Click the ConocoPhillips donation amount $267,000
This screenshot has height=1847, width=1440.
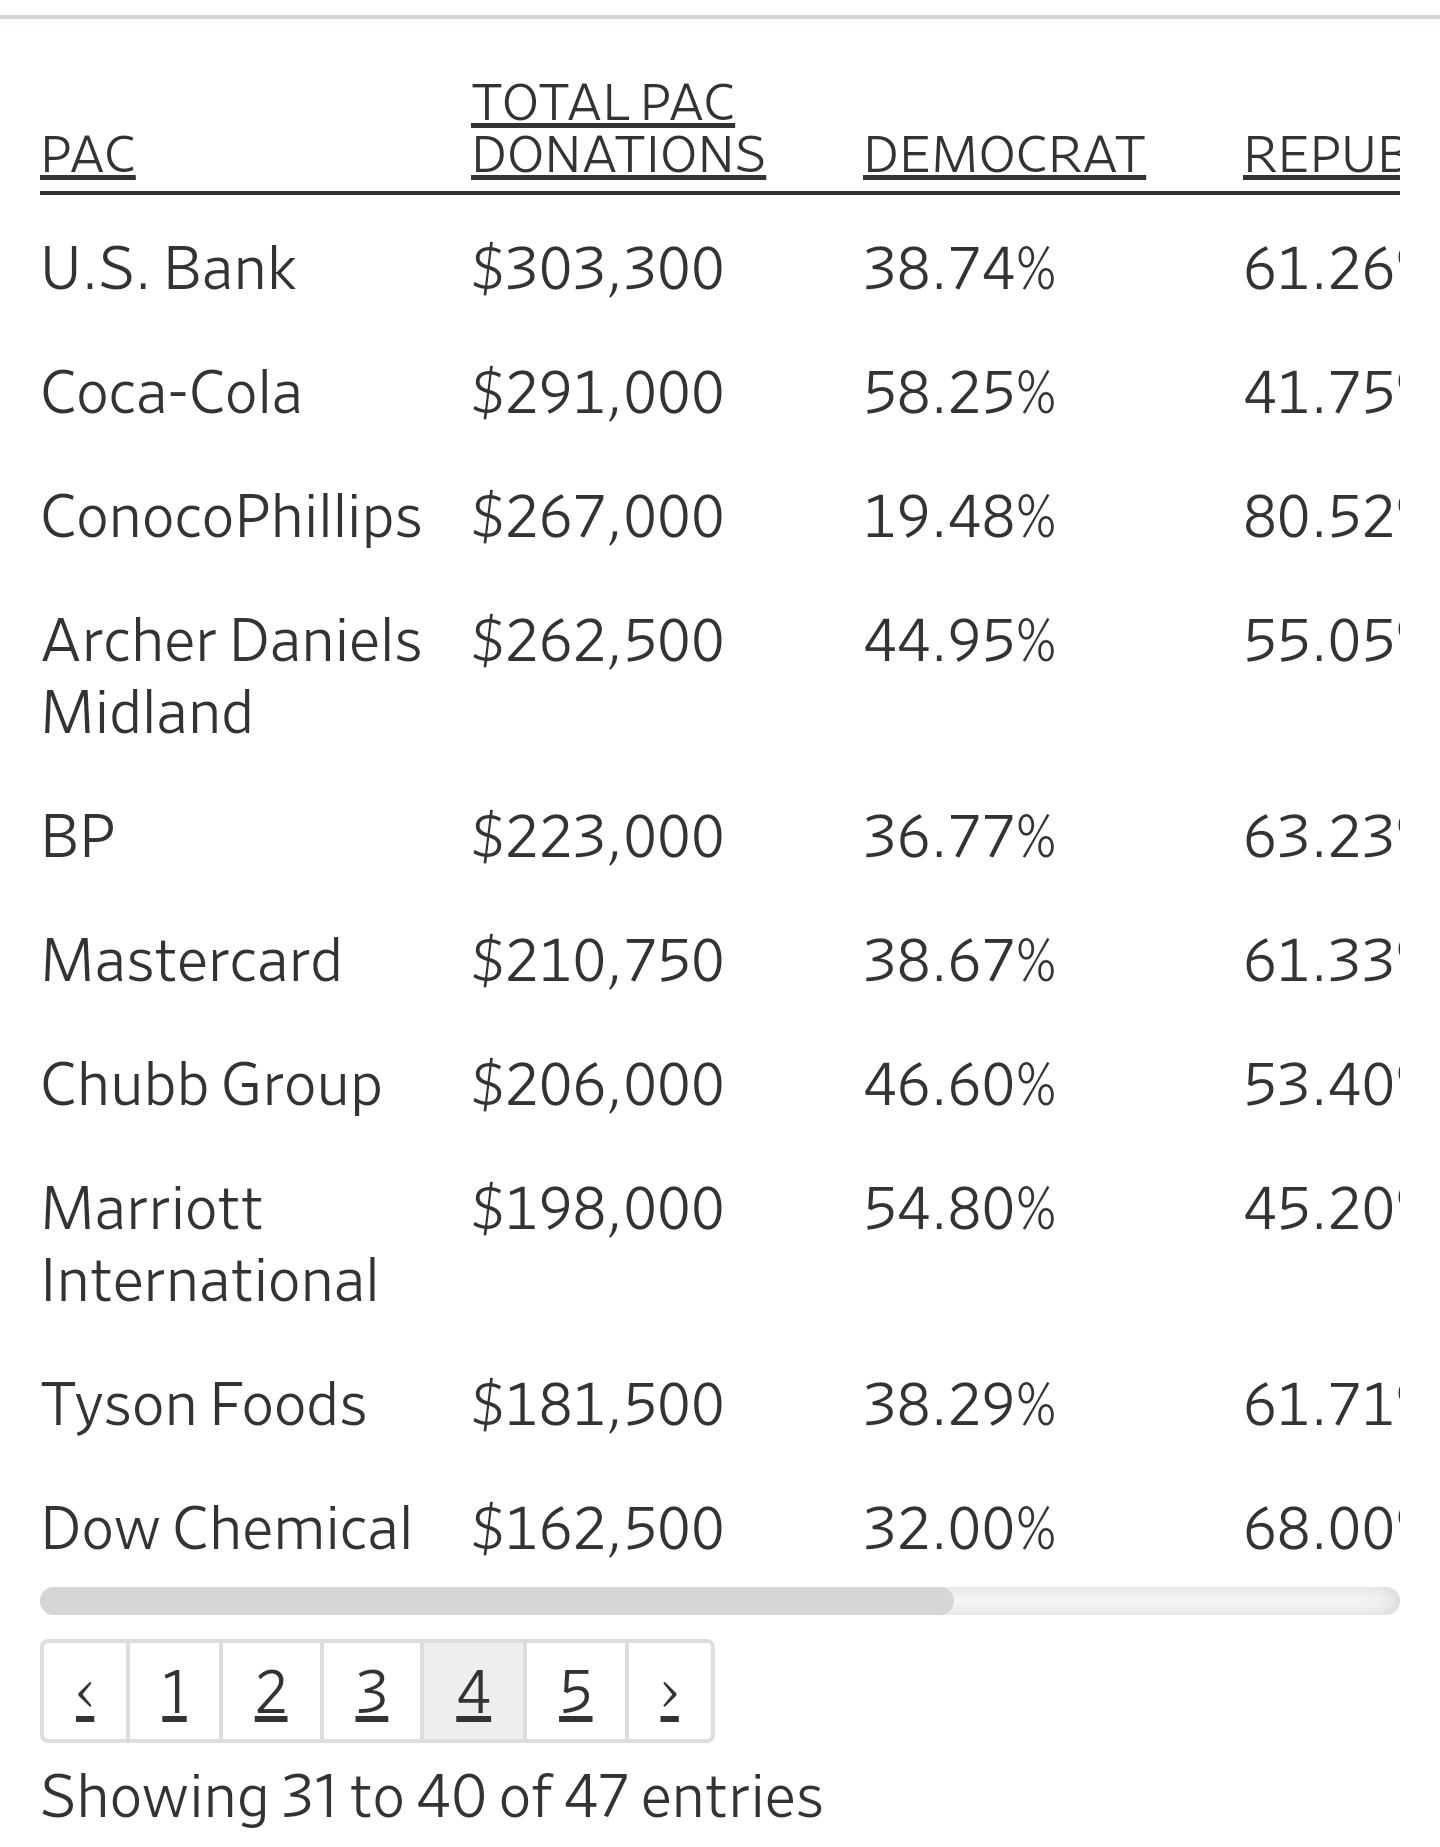coord(597,517)
